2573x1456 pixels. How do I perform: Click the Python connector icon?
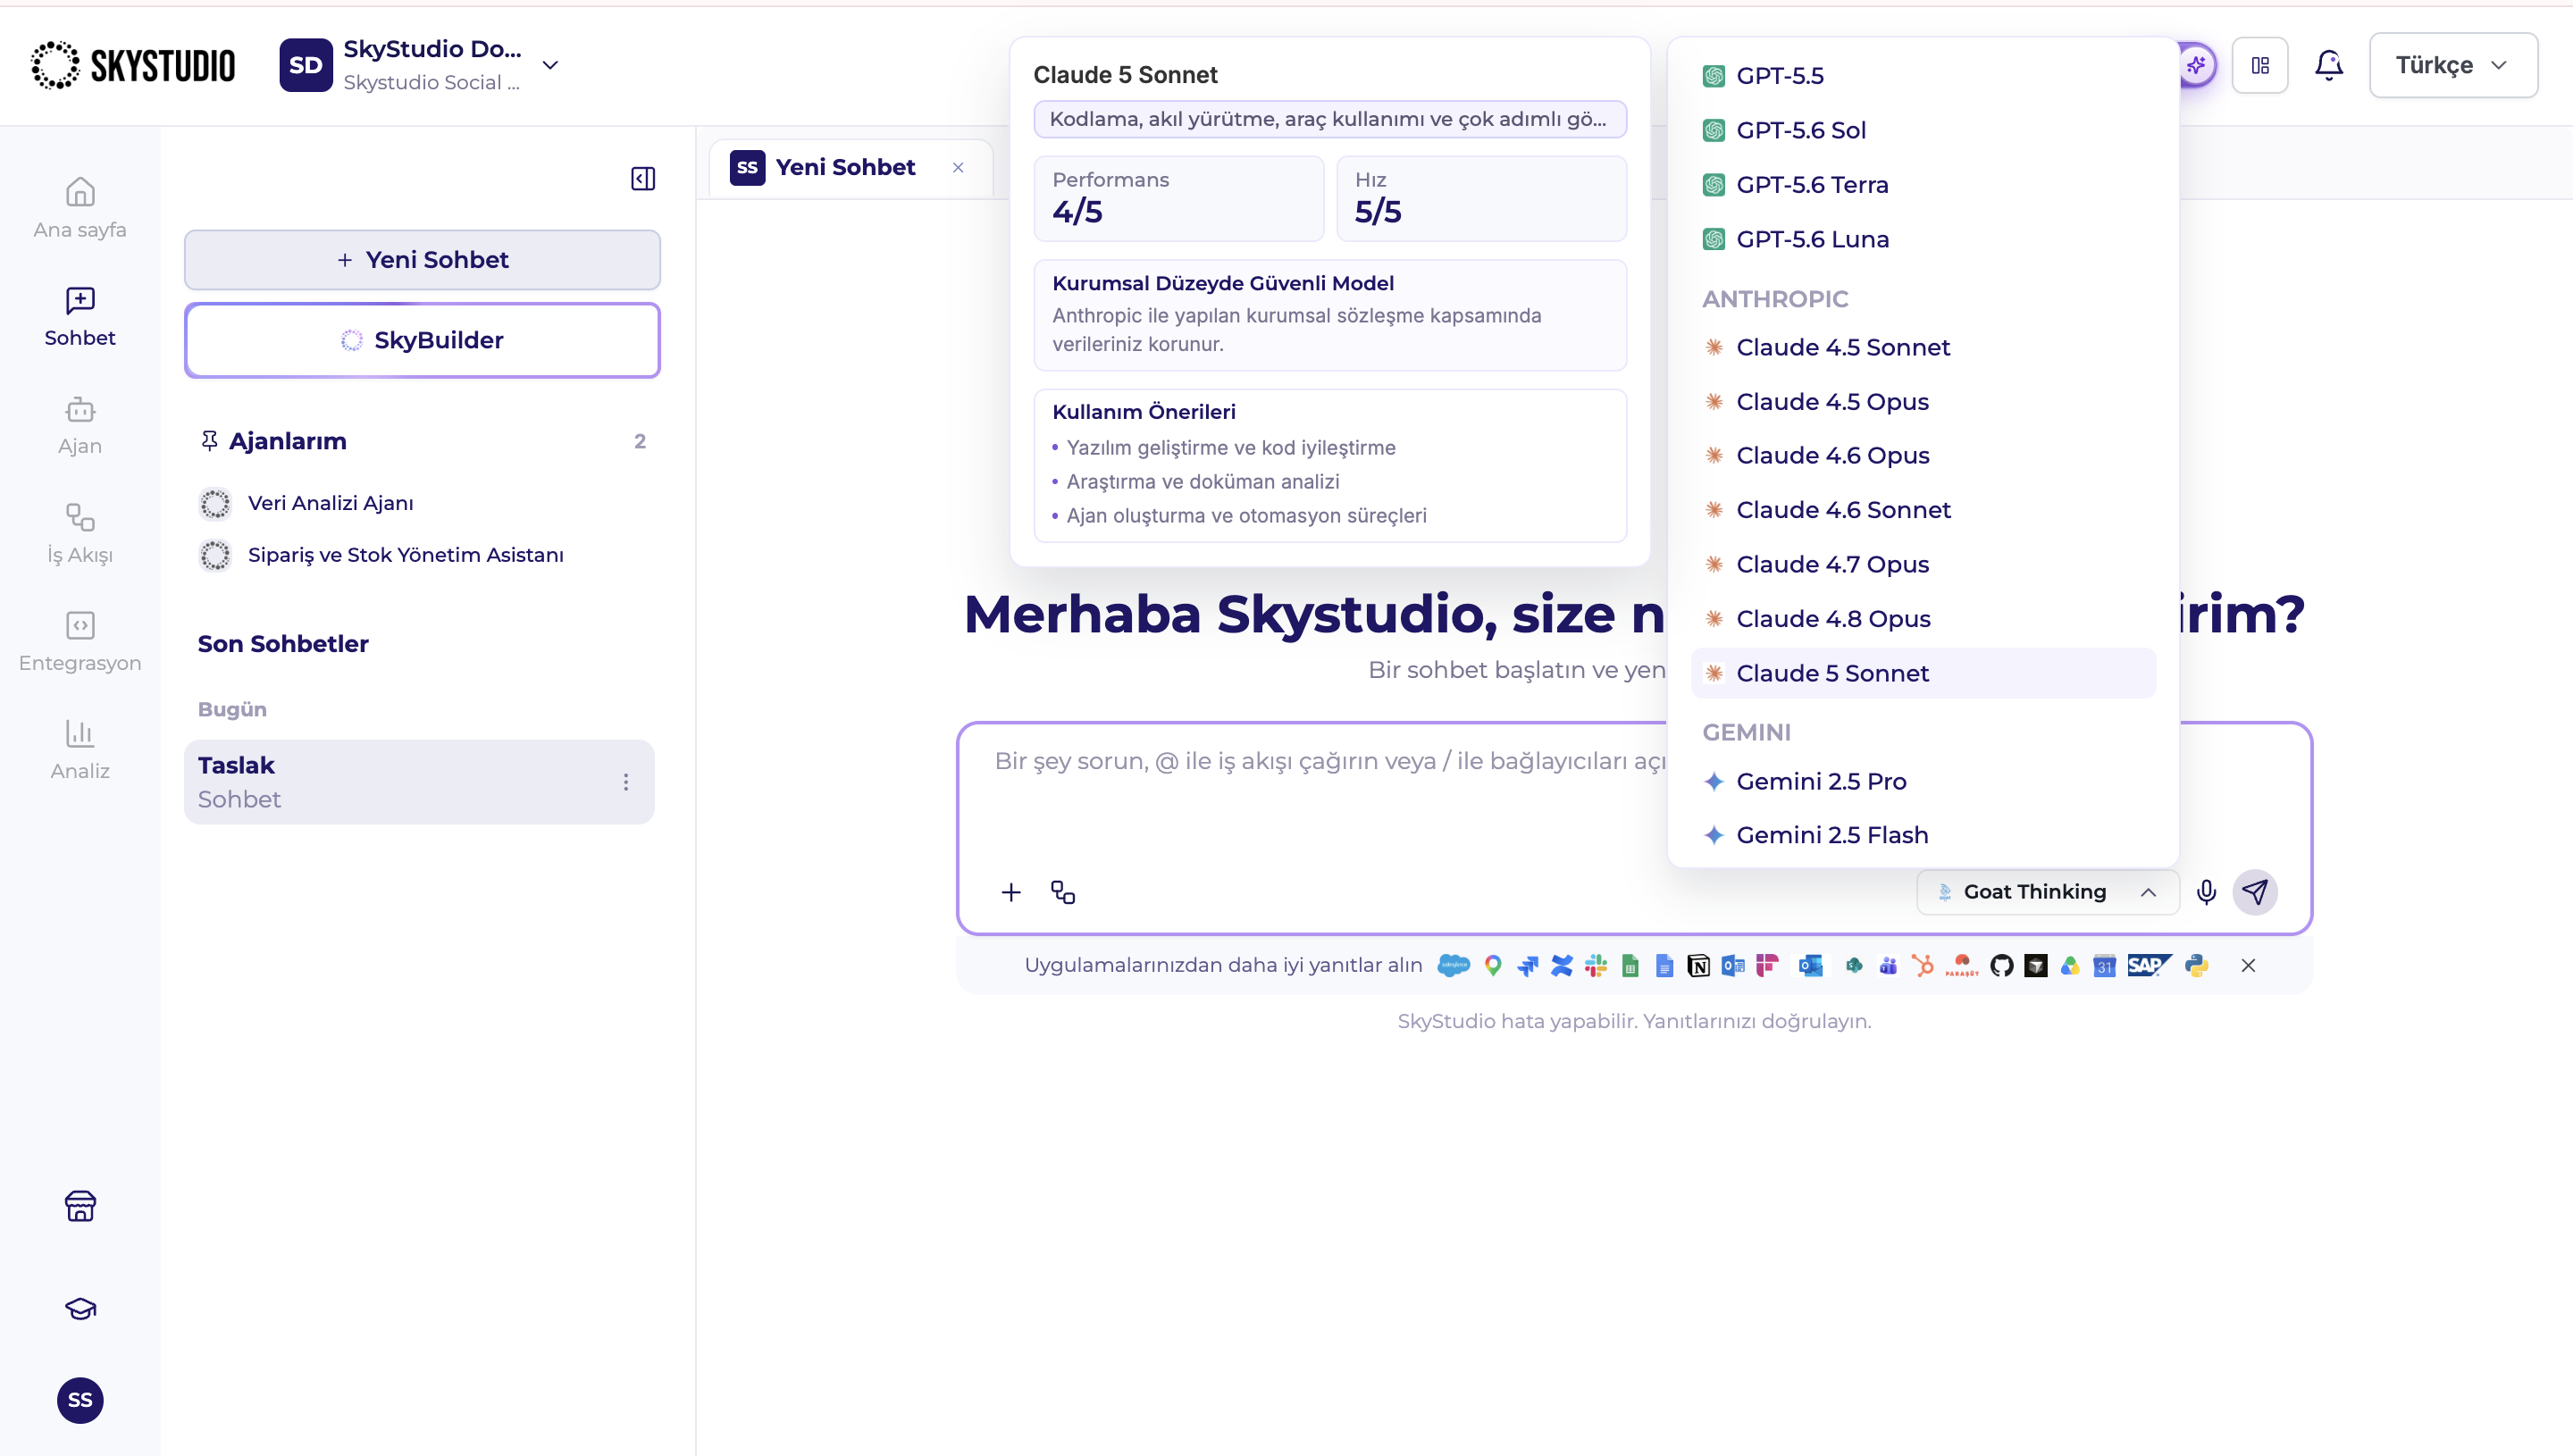click(2197, 965)
